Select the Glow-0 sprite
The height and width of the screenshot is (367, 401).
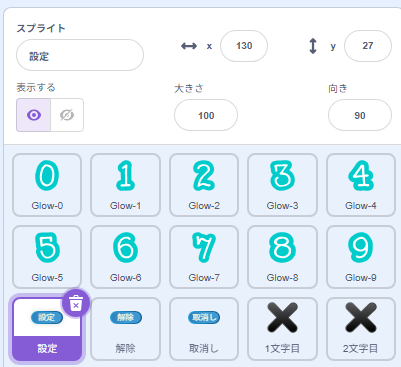[47, 185]
